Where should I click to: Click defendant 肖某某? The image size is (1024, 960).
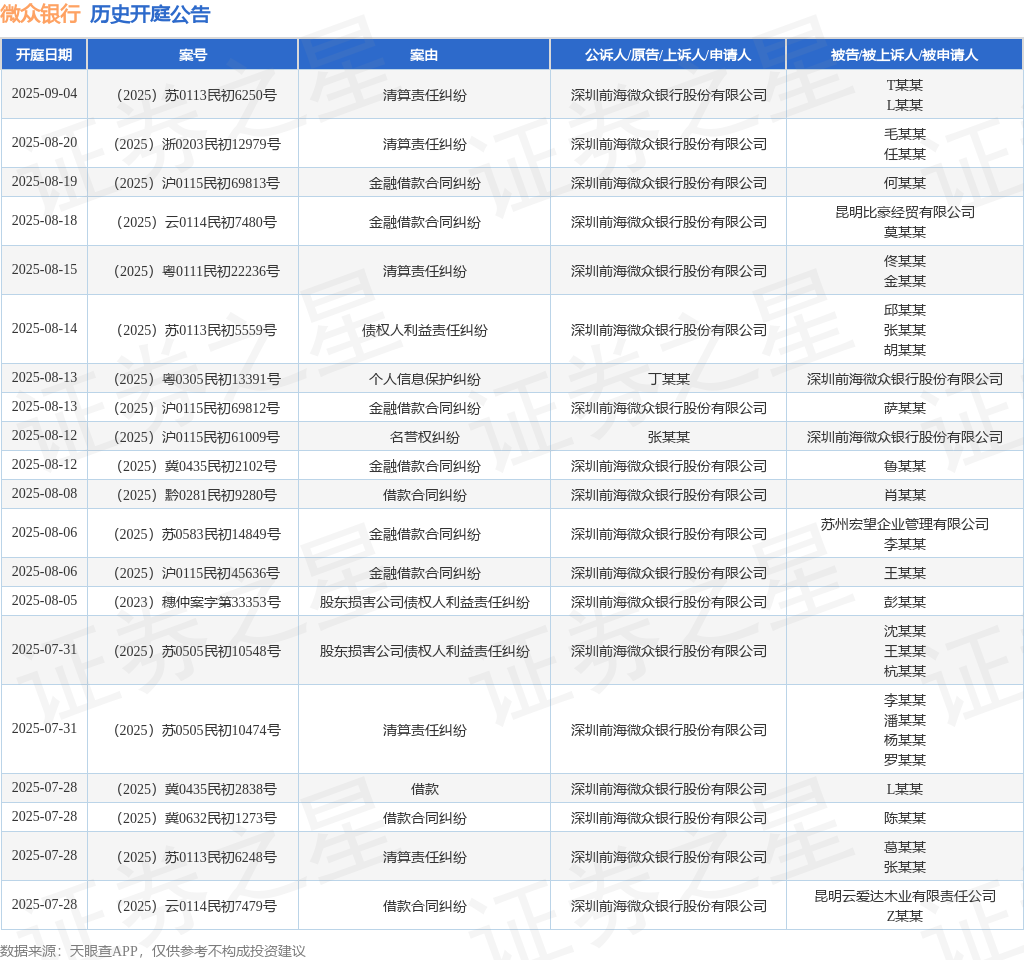(x=904, y=495)
